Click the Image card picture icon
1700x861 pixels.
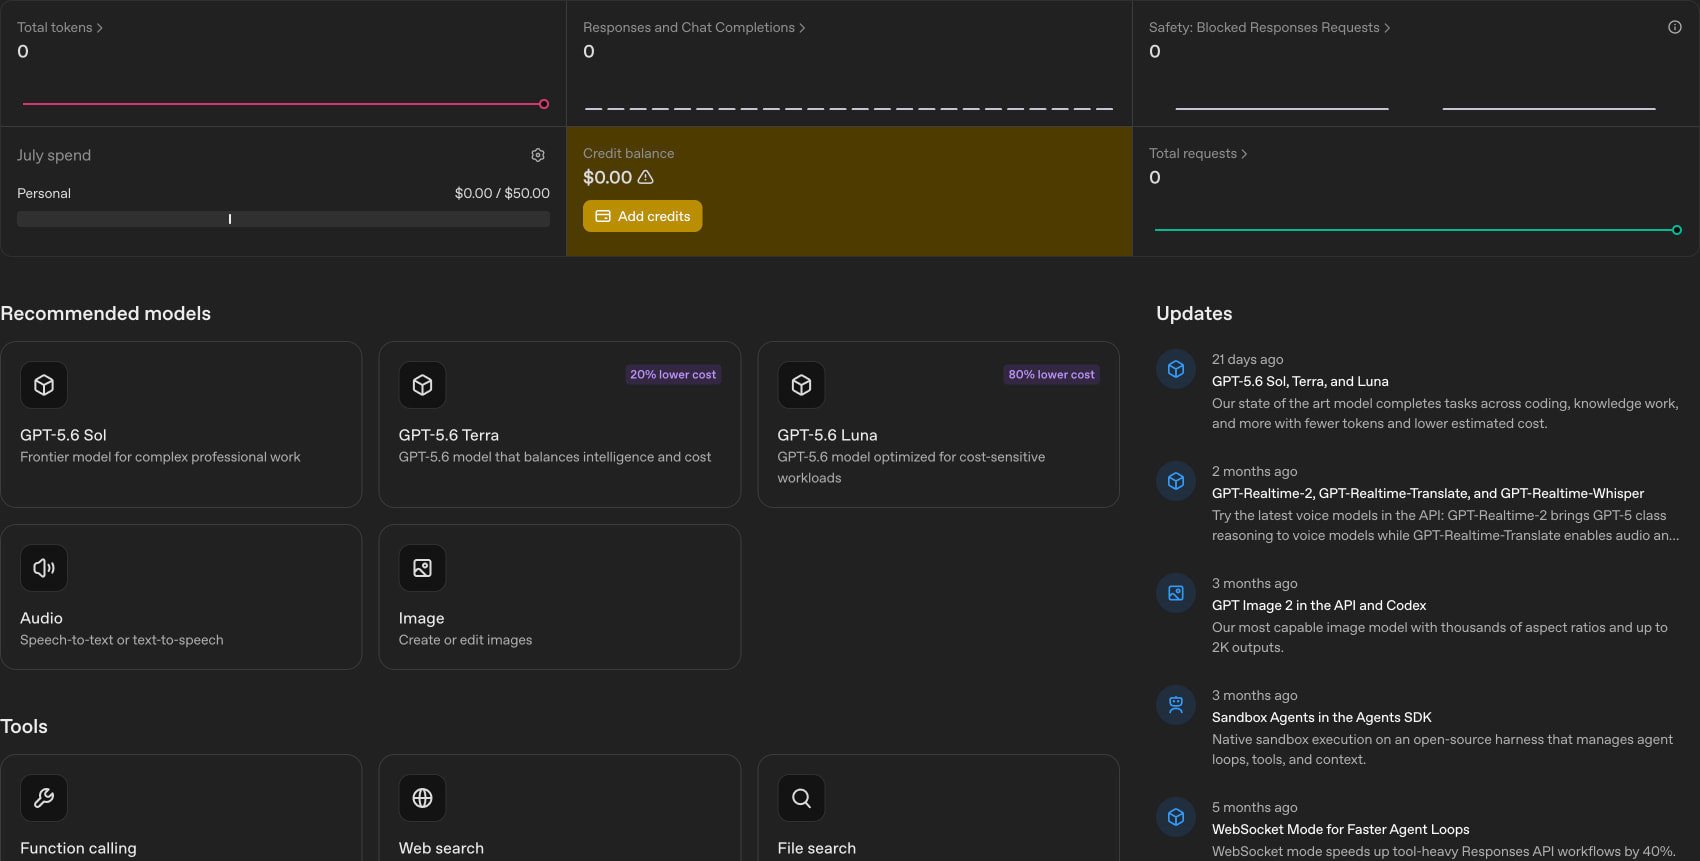coord(423,568)
